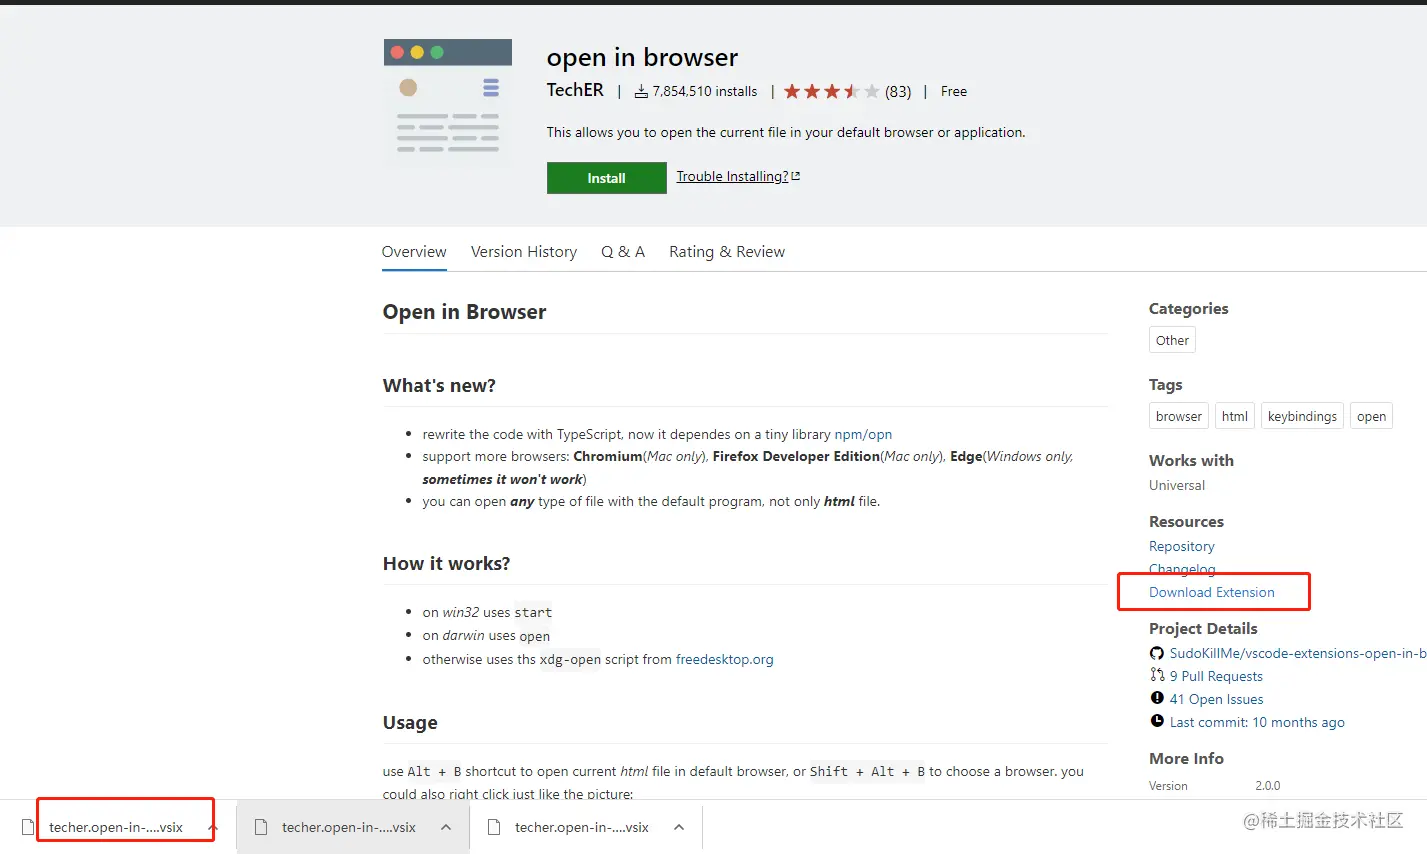Open Last commit: 10 months ago link
Viewport: 1427px width, 854px height.
[x=1257, y=722]
